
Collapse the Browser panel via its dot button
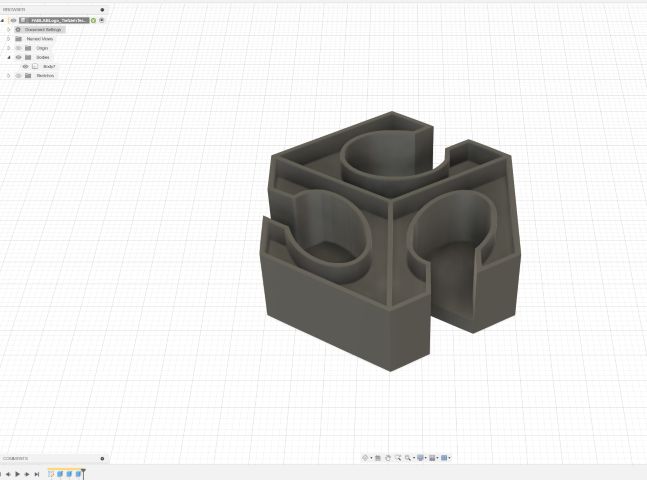click(102, 9)
